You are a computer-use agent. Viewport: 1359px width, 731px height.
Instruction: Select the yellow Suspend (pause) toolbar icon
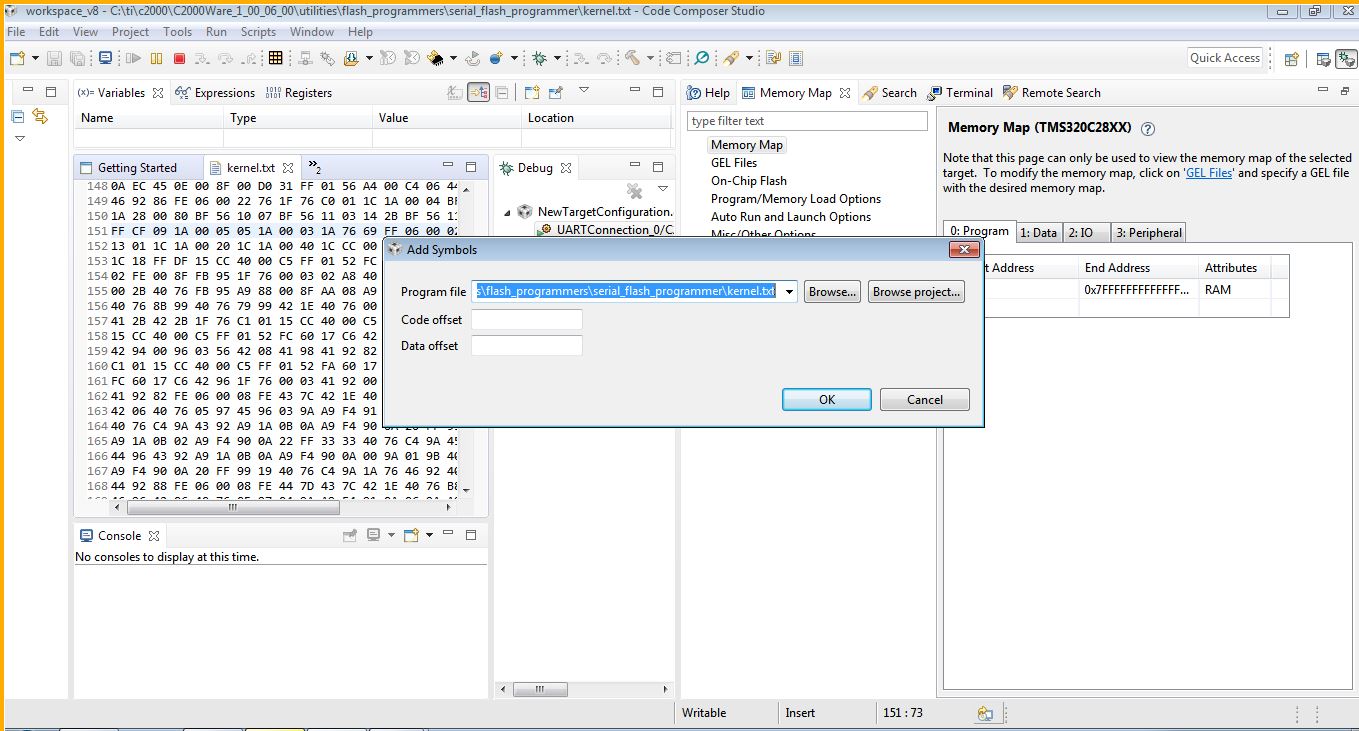click(x=156, y=57)
